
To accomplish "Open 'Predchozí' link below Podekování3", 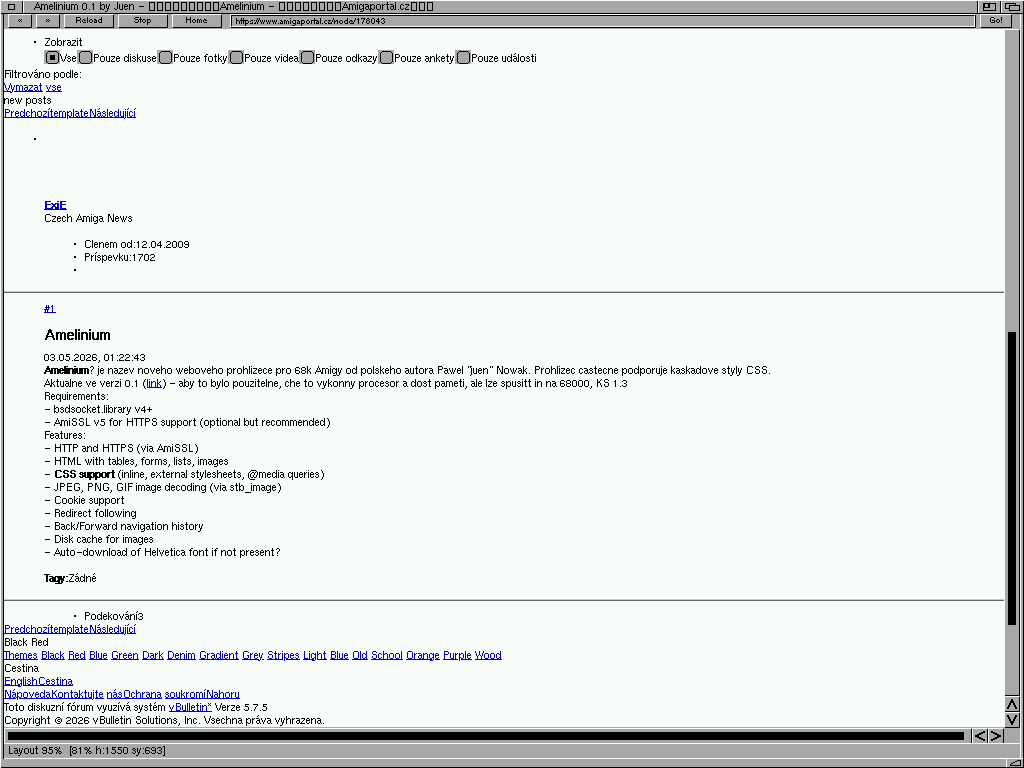I will tap(26, 629).
